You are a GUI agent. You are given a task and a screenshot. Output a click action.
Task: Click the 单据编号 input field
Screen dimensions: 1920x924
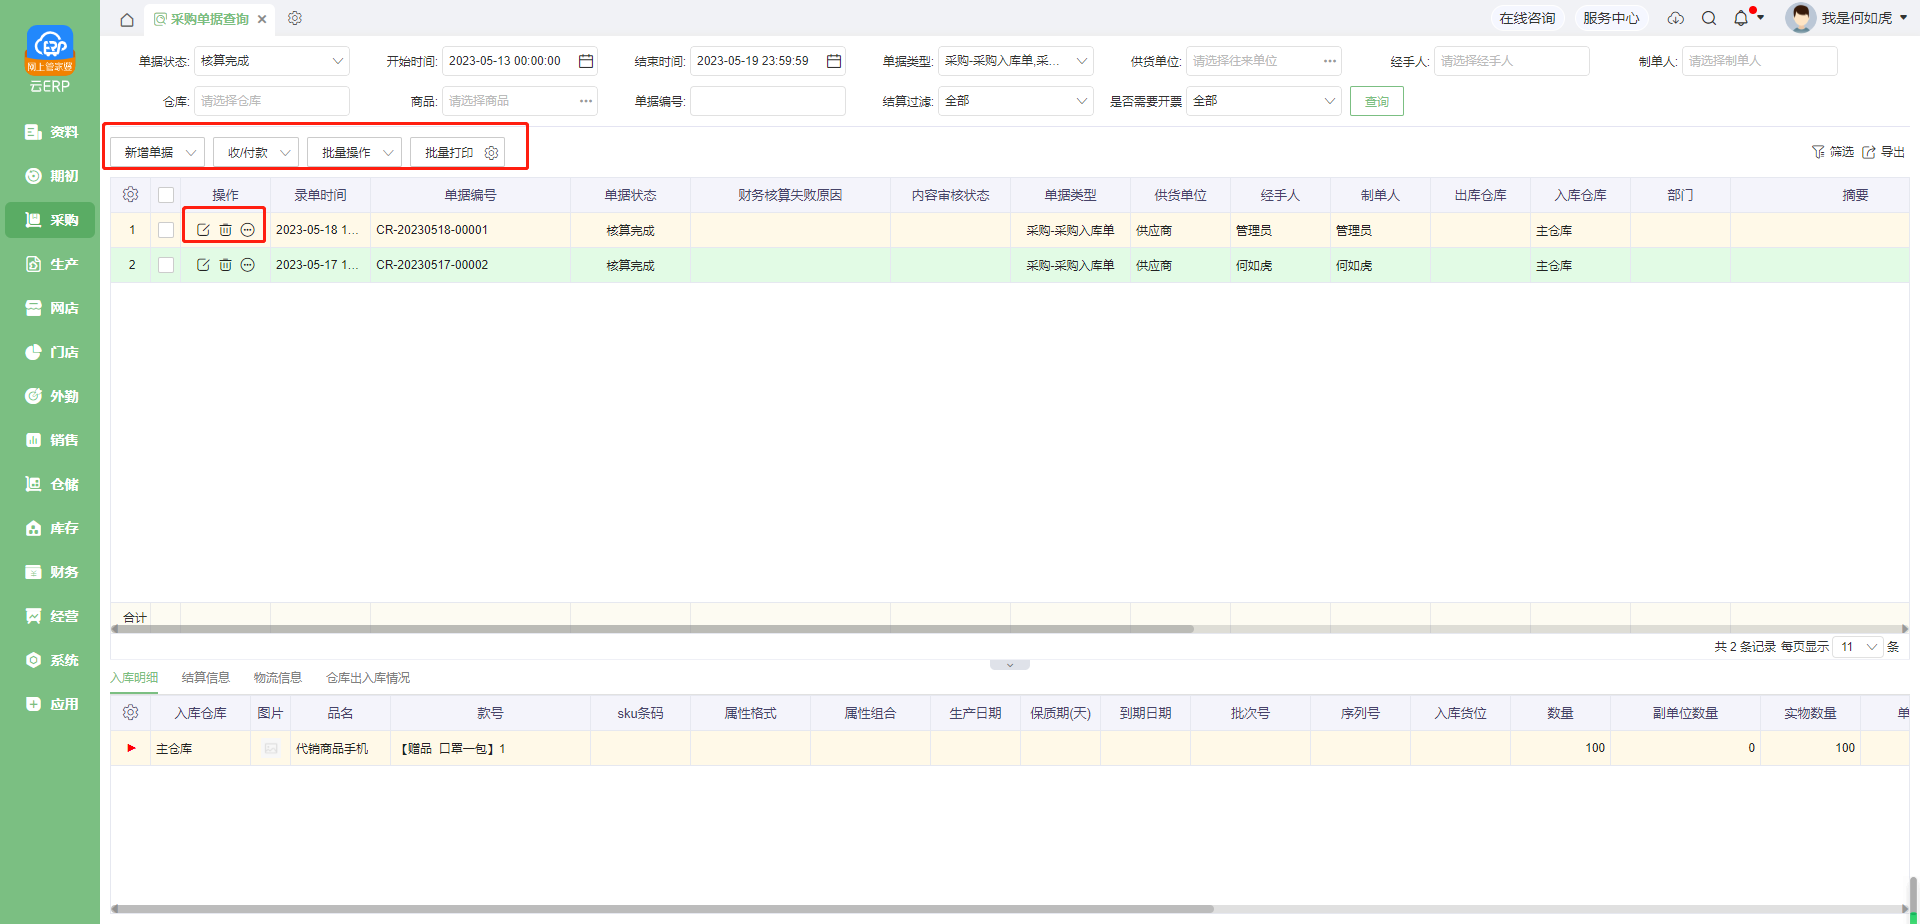coord(767,101)
